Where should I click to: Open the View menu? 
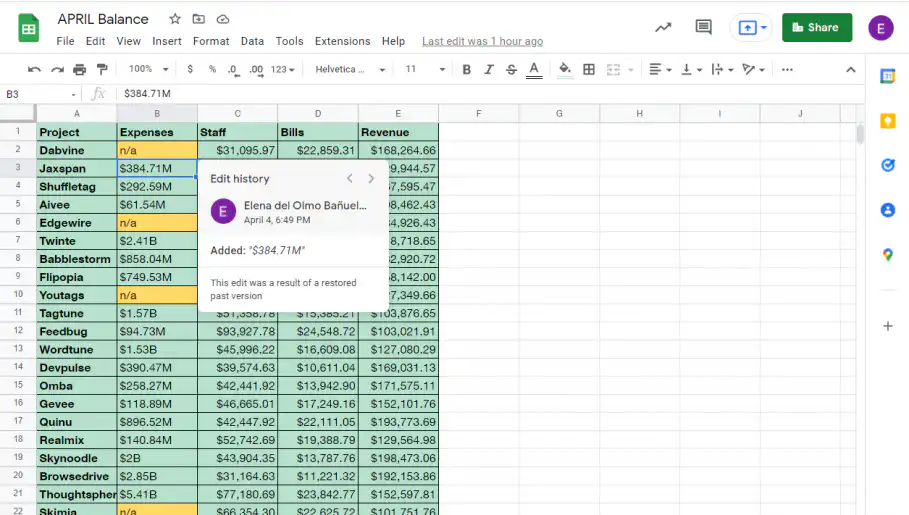128,41
